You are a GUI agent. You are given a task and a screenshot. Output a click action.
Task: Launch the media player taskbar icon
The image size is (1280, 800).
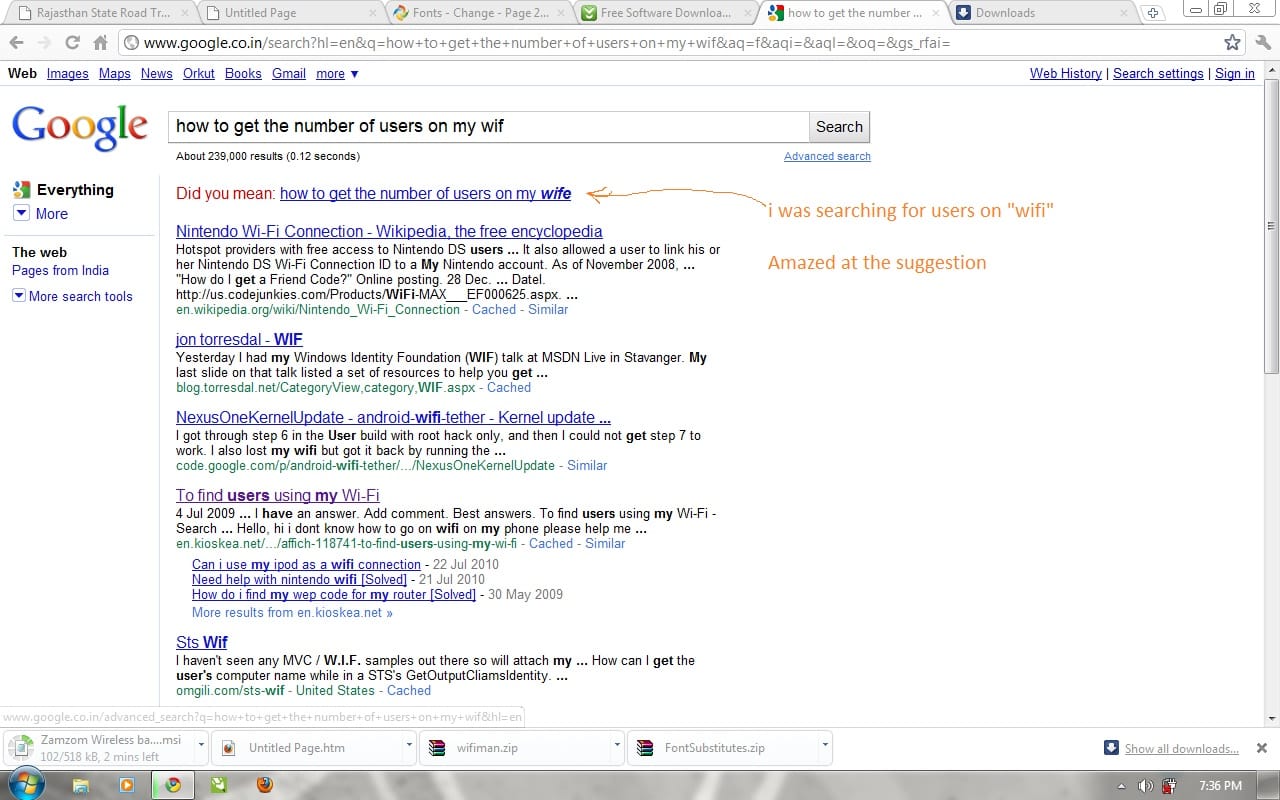[x=126, y=785]
